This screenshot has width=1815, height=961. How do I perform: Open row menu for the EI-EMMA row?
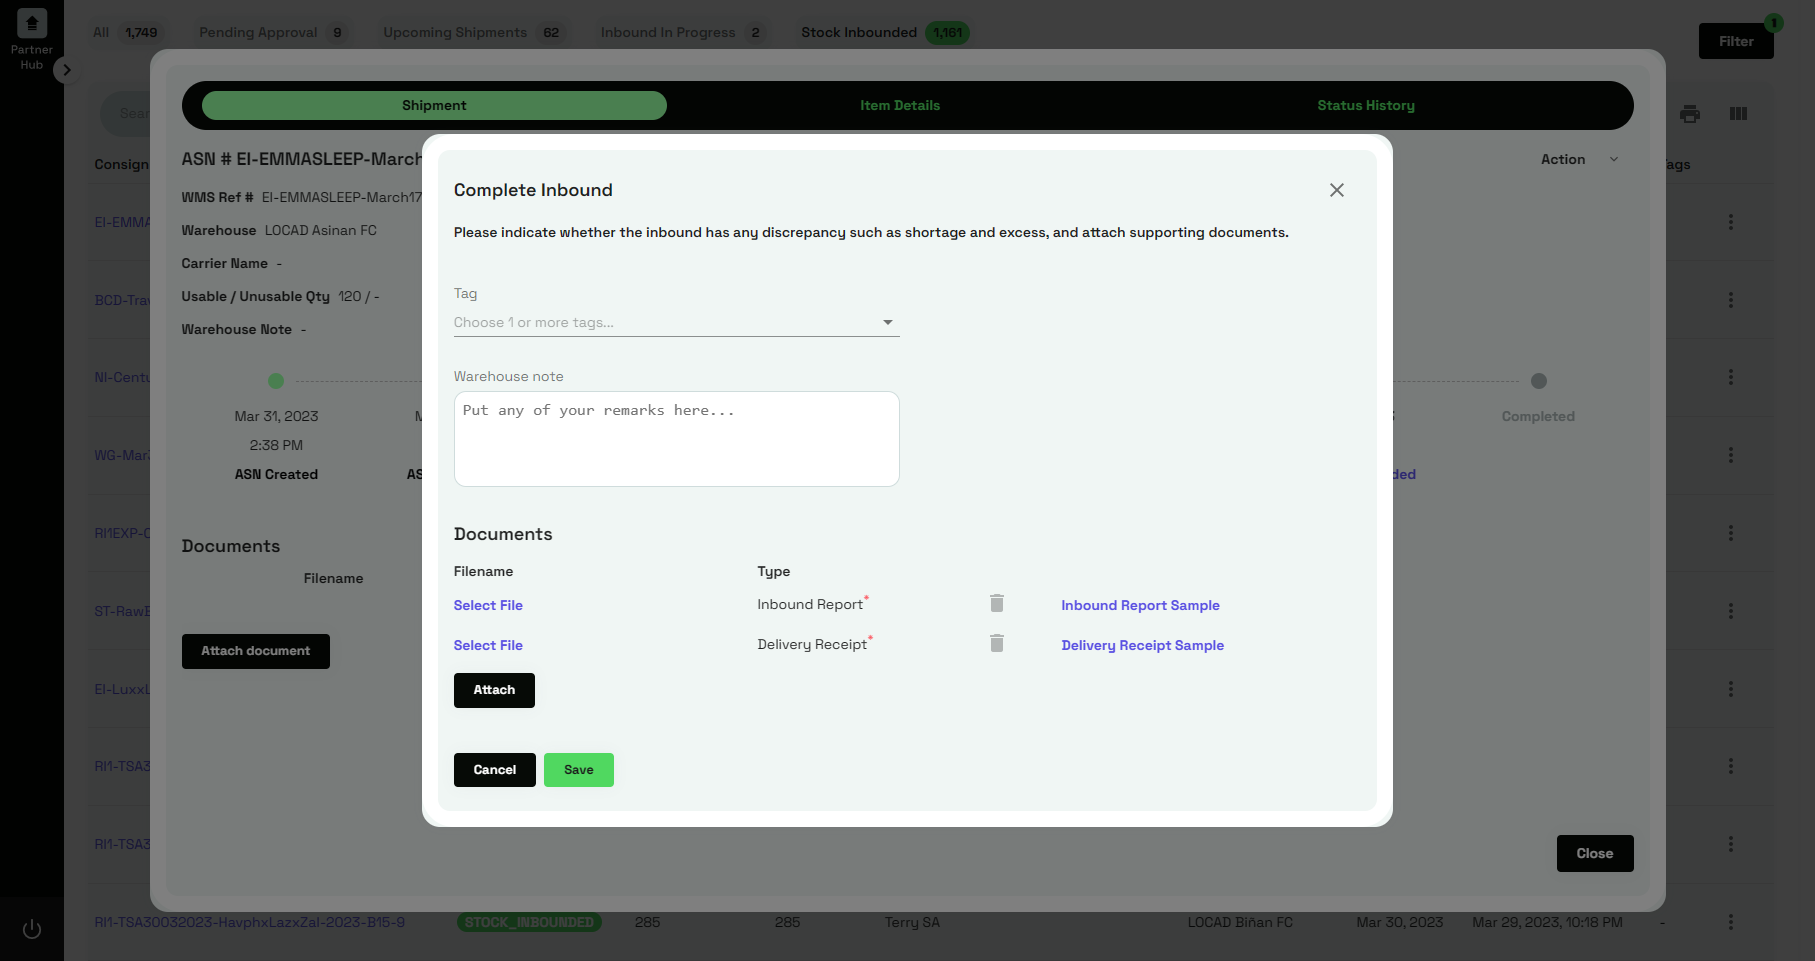pos(1730,222)
